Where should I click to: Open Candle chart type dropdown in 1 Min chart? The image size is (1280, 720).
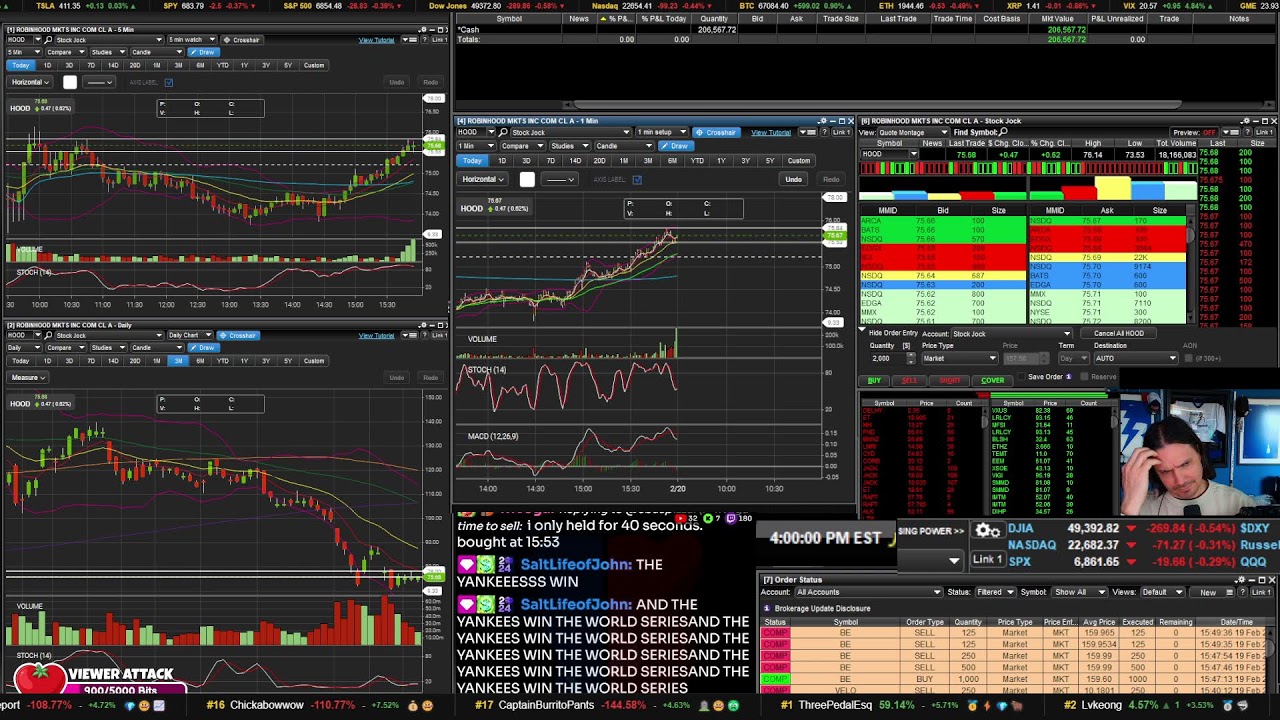point(624,146)
